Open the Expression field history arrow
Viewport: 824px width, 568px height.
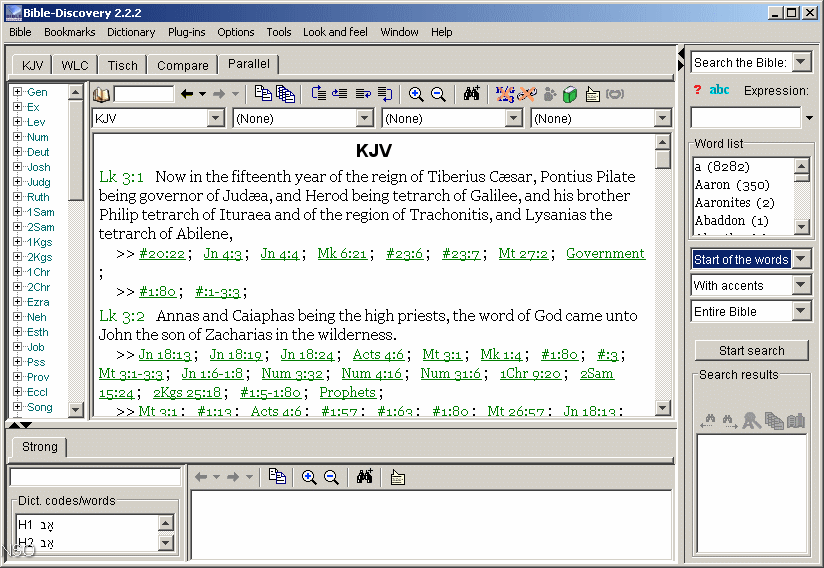(810, 118)
